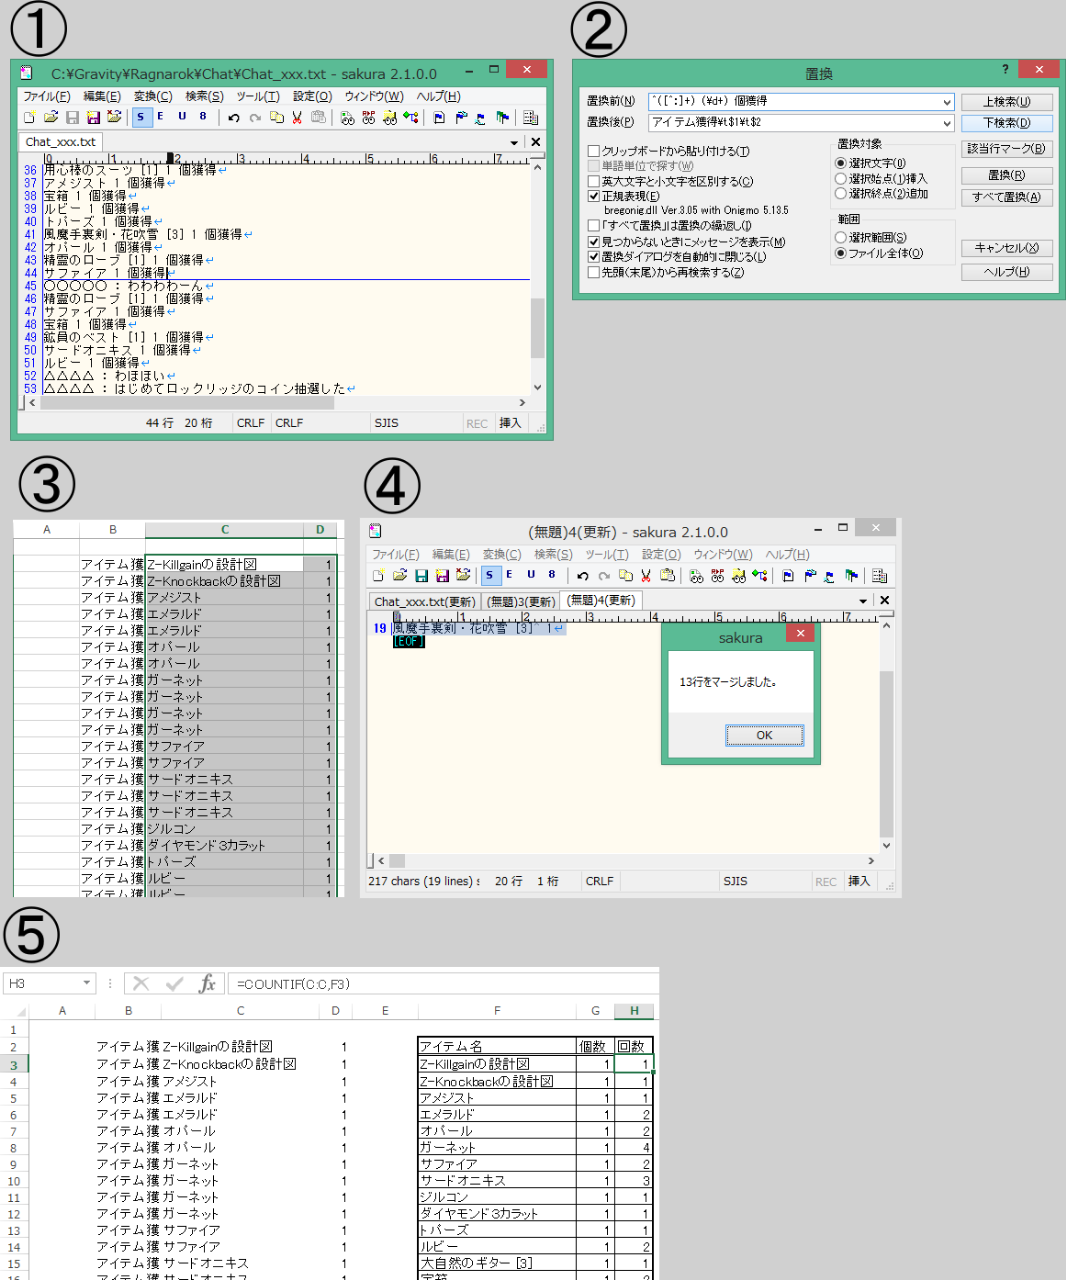Click the Undo icon in Chat_xxx.txt toolbar
The height and width of the screenshot is (1280, 1066).
[233, 118]
